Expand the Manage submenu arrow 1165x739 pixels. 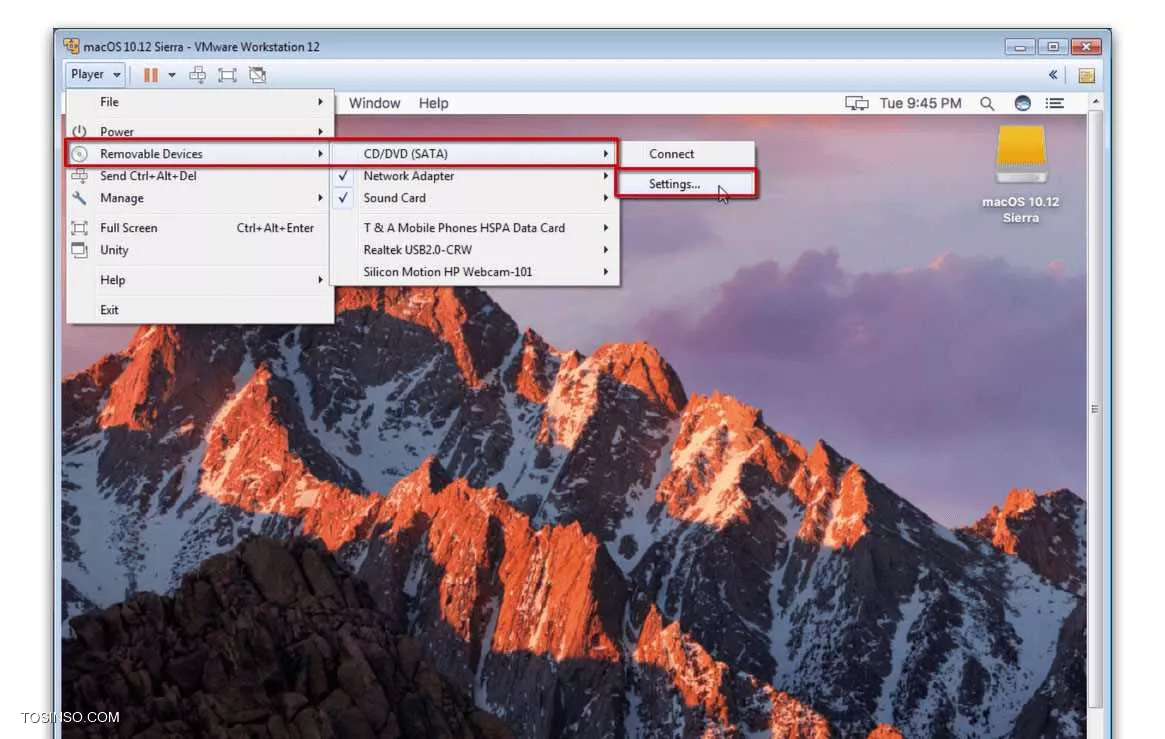click(320, 198)
